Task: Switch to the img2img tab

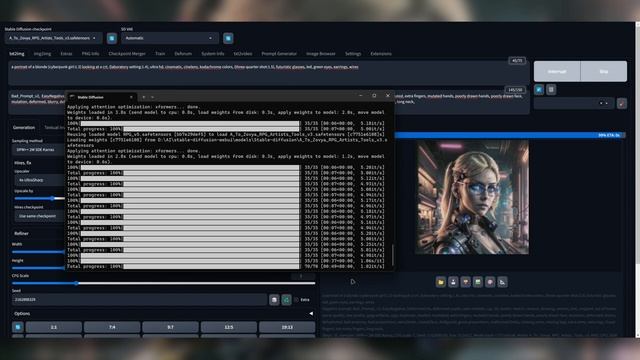Action: (x=42, y=53)
